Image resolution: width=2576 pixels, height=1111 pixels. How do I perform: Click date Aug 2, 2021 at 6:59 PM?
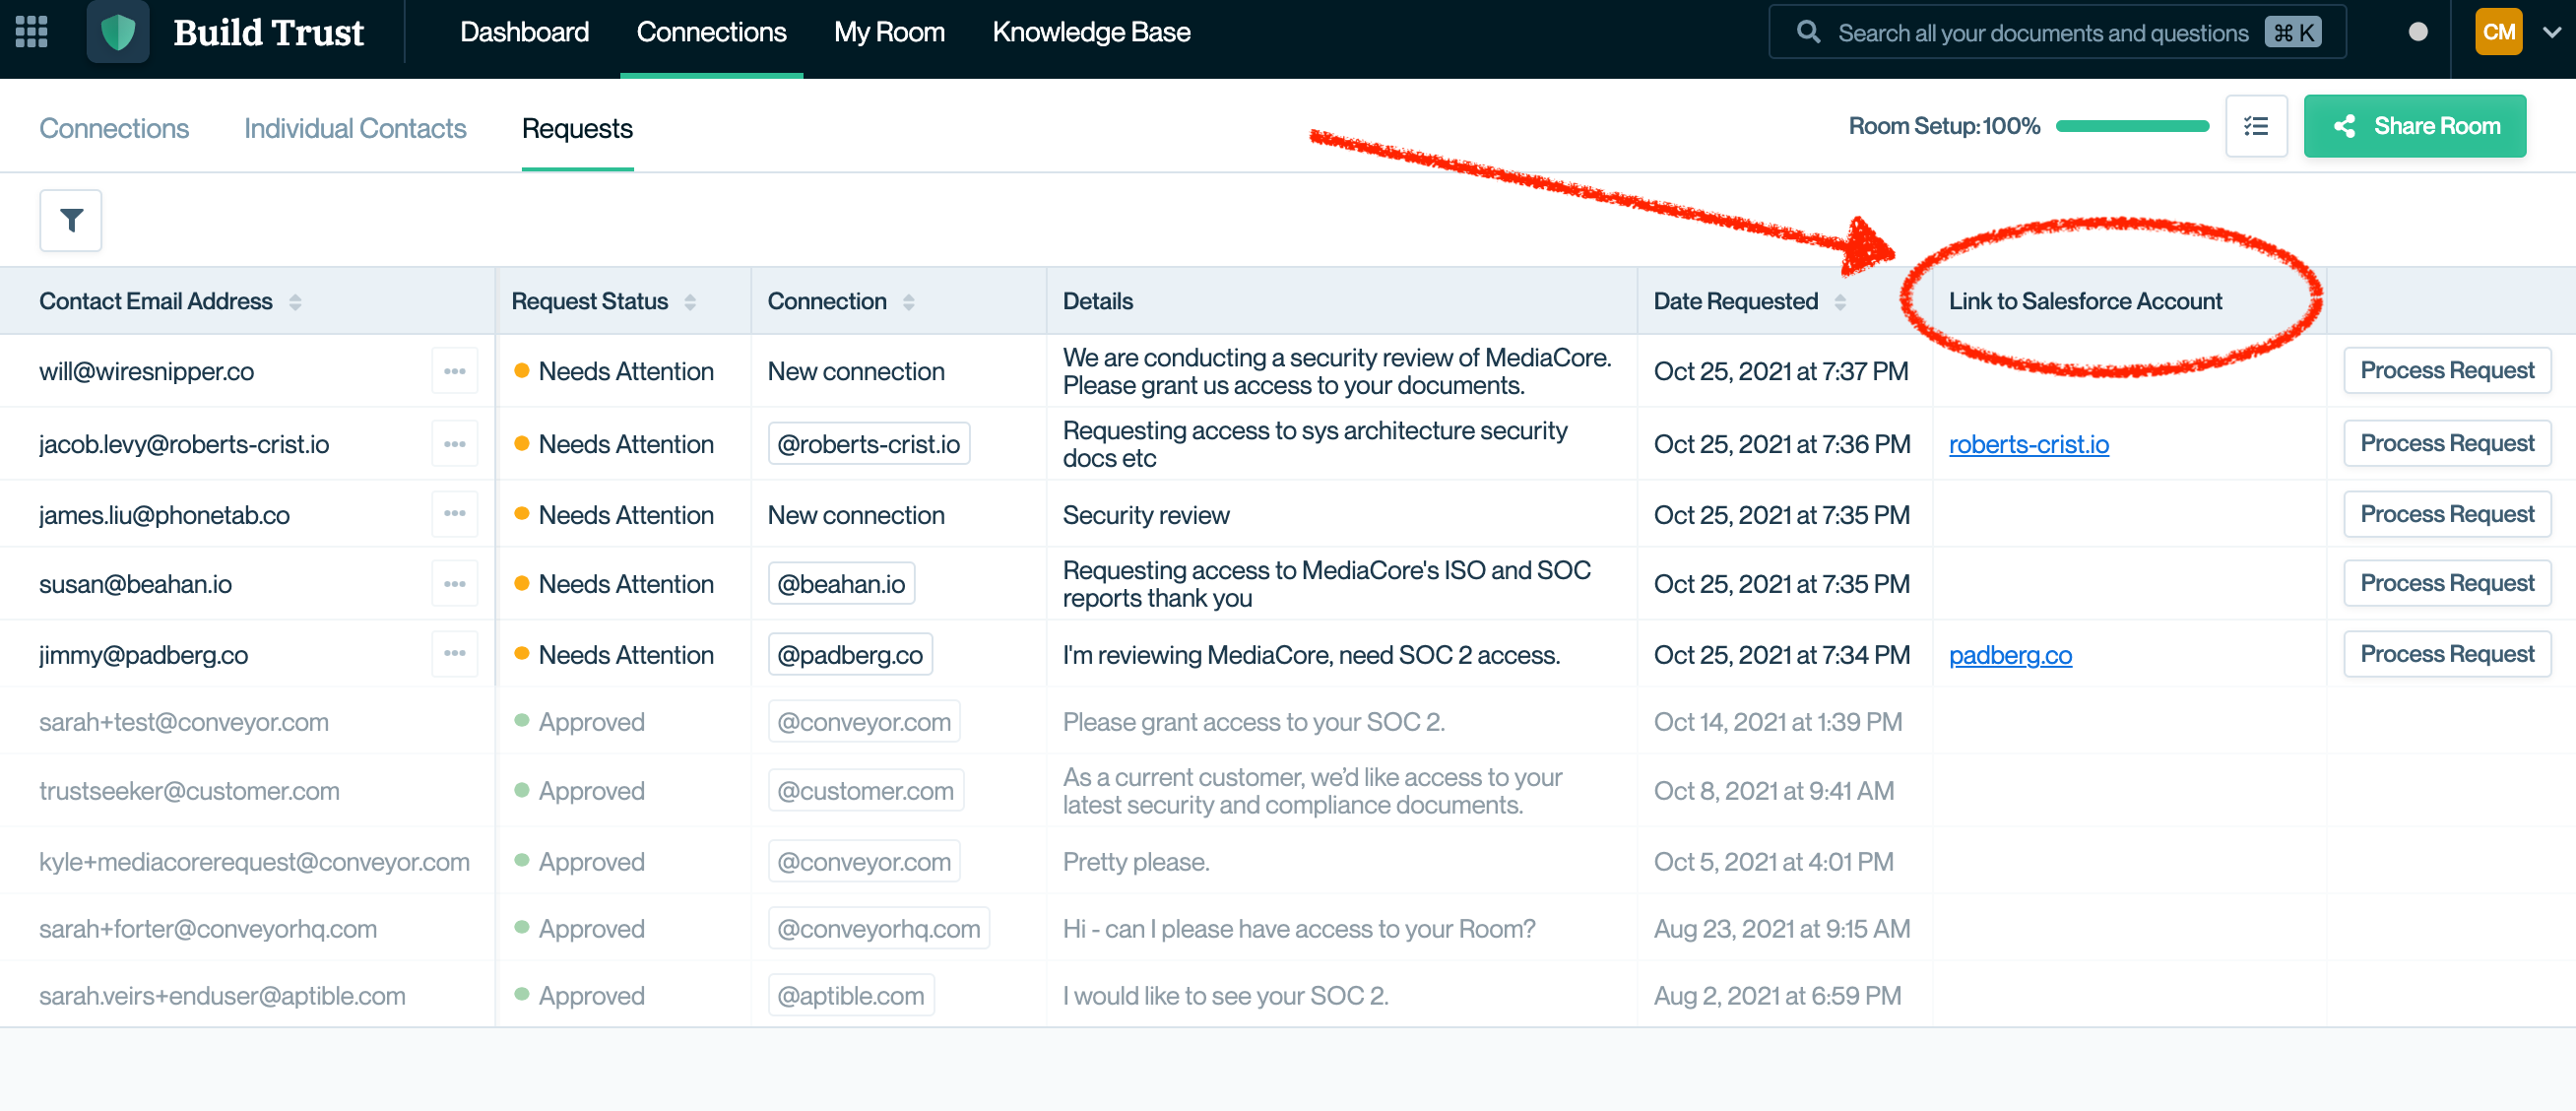pos(1777,996)
